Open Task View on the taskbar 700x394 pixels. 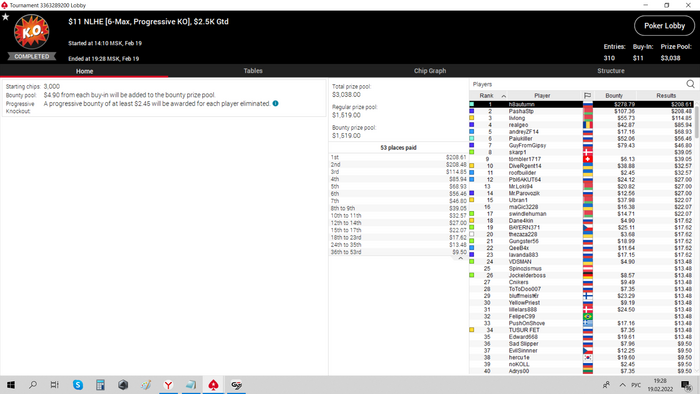coord(54,385)
